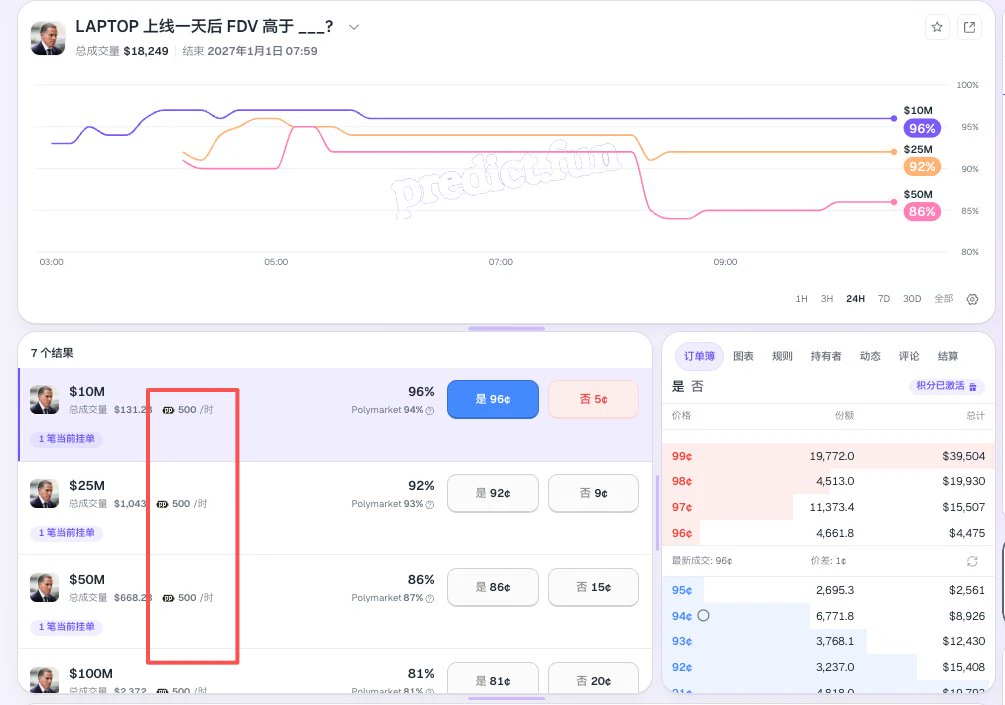Viewport: 1005px width, 705px height.
Task: Open the external link share icon
Action: coord(969,27)
